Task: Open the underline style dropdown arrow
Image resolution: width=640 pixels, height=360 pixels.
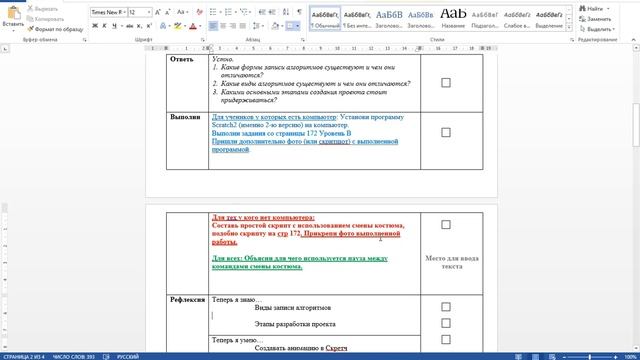Action: click(x=121, y=26)
